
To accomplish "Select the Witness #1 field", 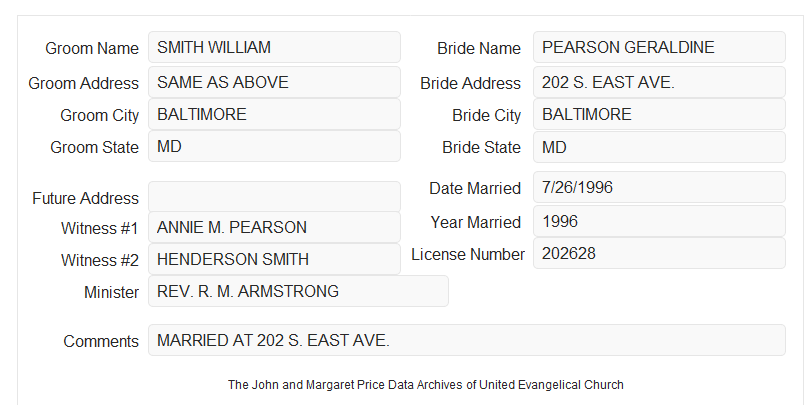I will coord(274,227).
